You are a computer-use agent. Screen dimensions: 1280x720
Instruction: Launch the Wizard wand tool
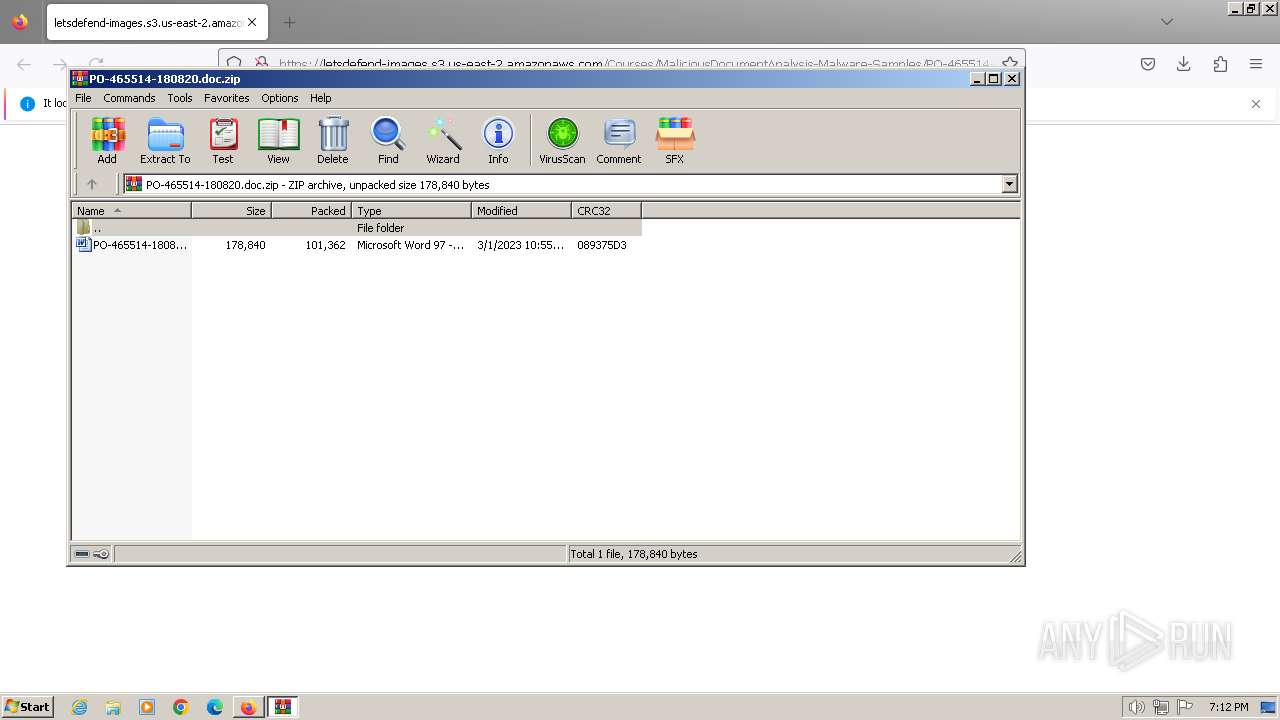pos(443,141)
